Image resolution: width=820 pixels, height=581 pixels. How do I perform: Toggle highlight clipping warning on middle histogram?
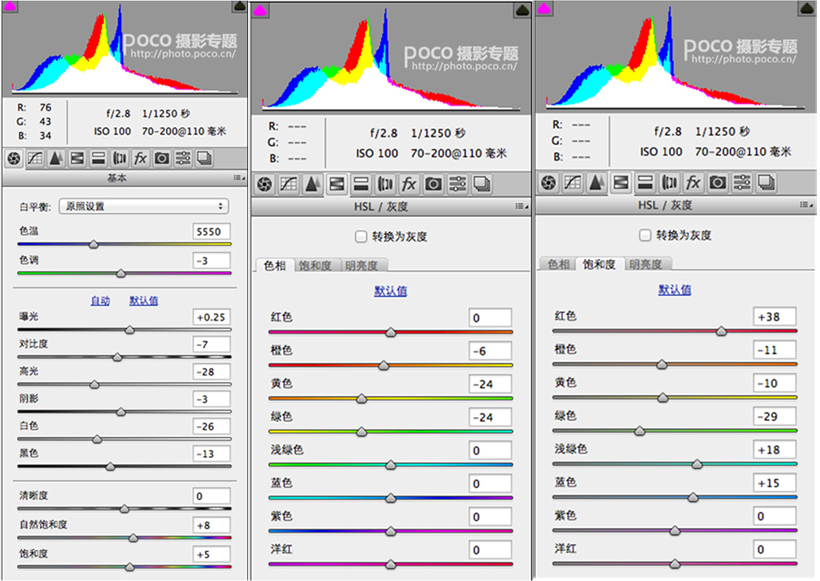pyautogui.click(x=522, y=10)
